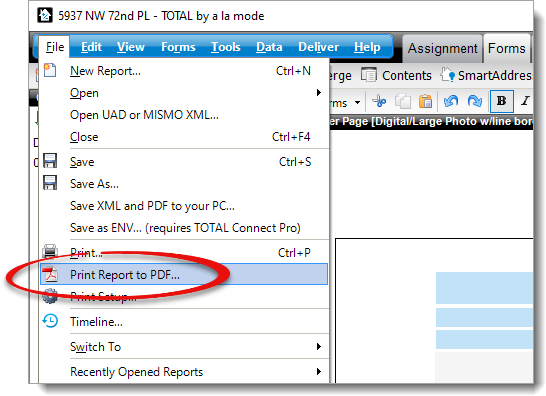Click the printer icon beside Print

point(50,251)
